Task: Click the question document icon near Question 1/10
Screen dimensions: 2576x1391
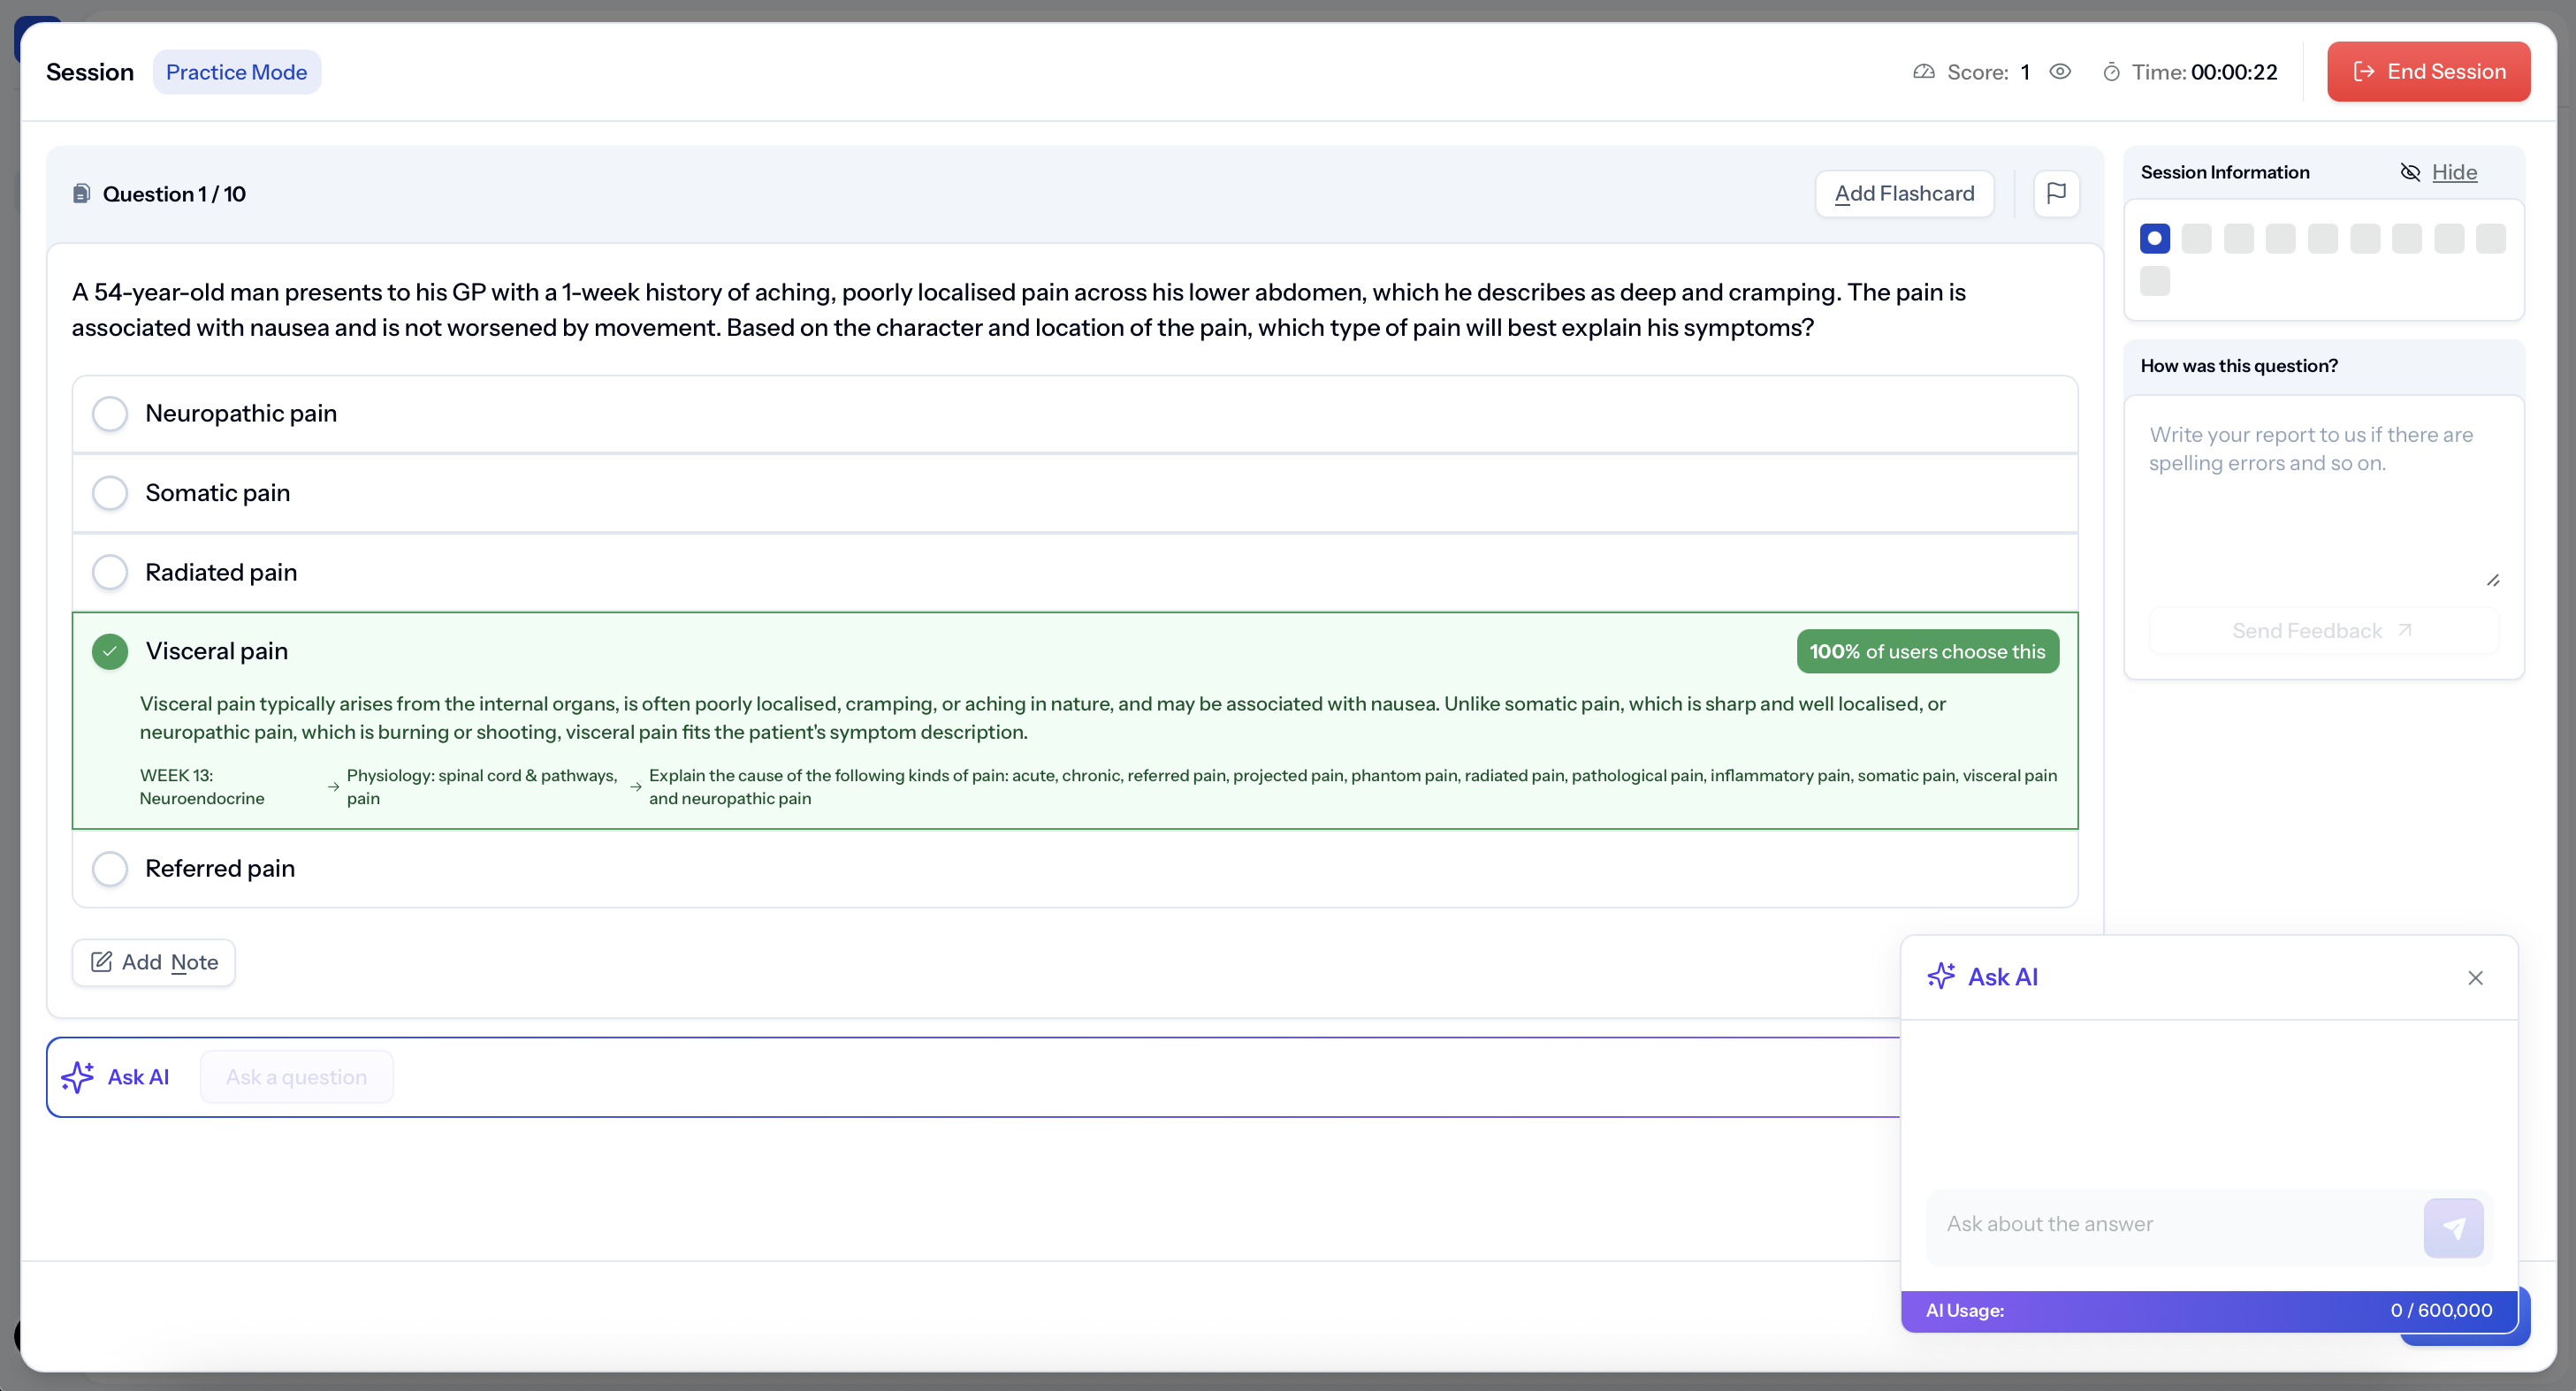Action: (x=82, y=194)
